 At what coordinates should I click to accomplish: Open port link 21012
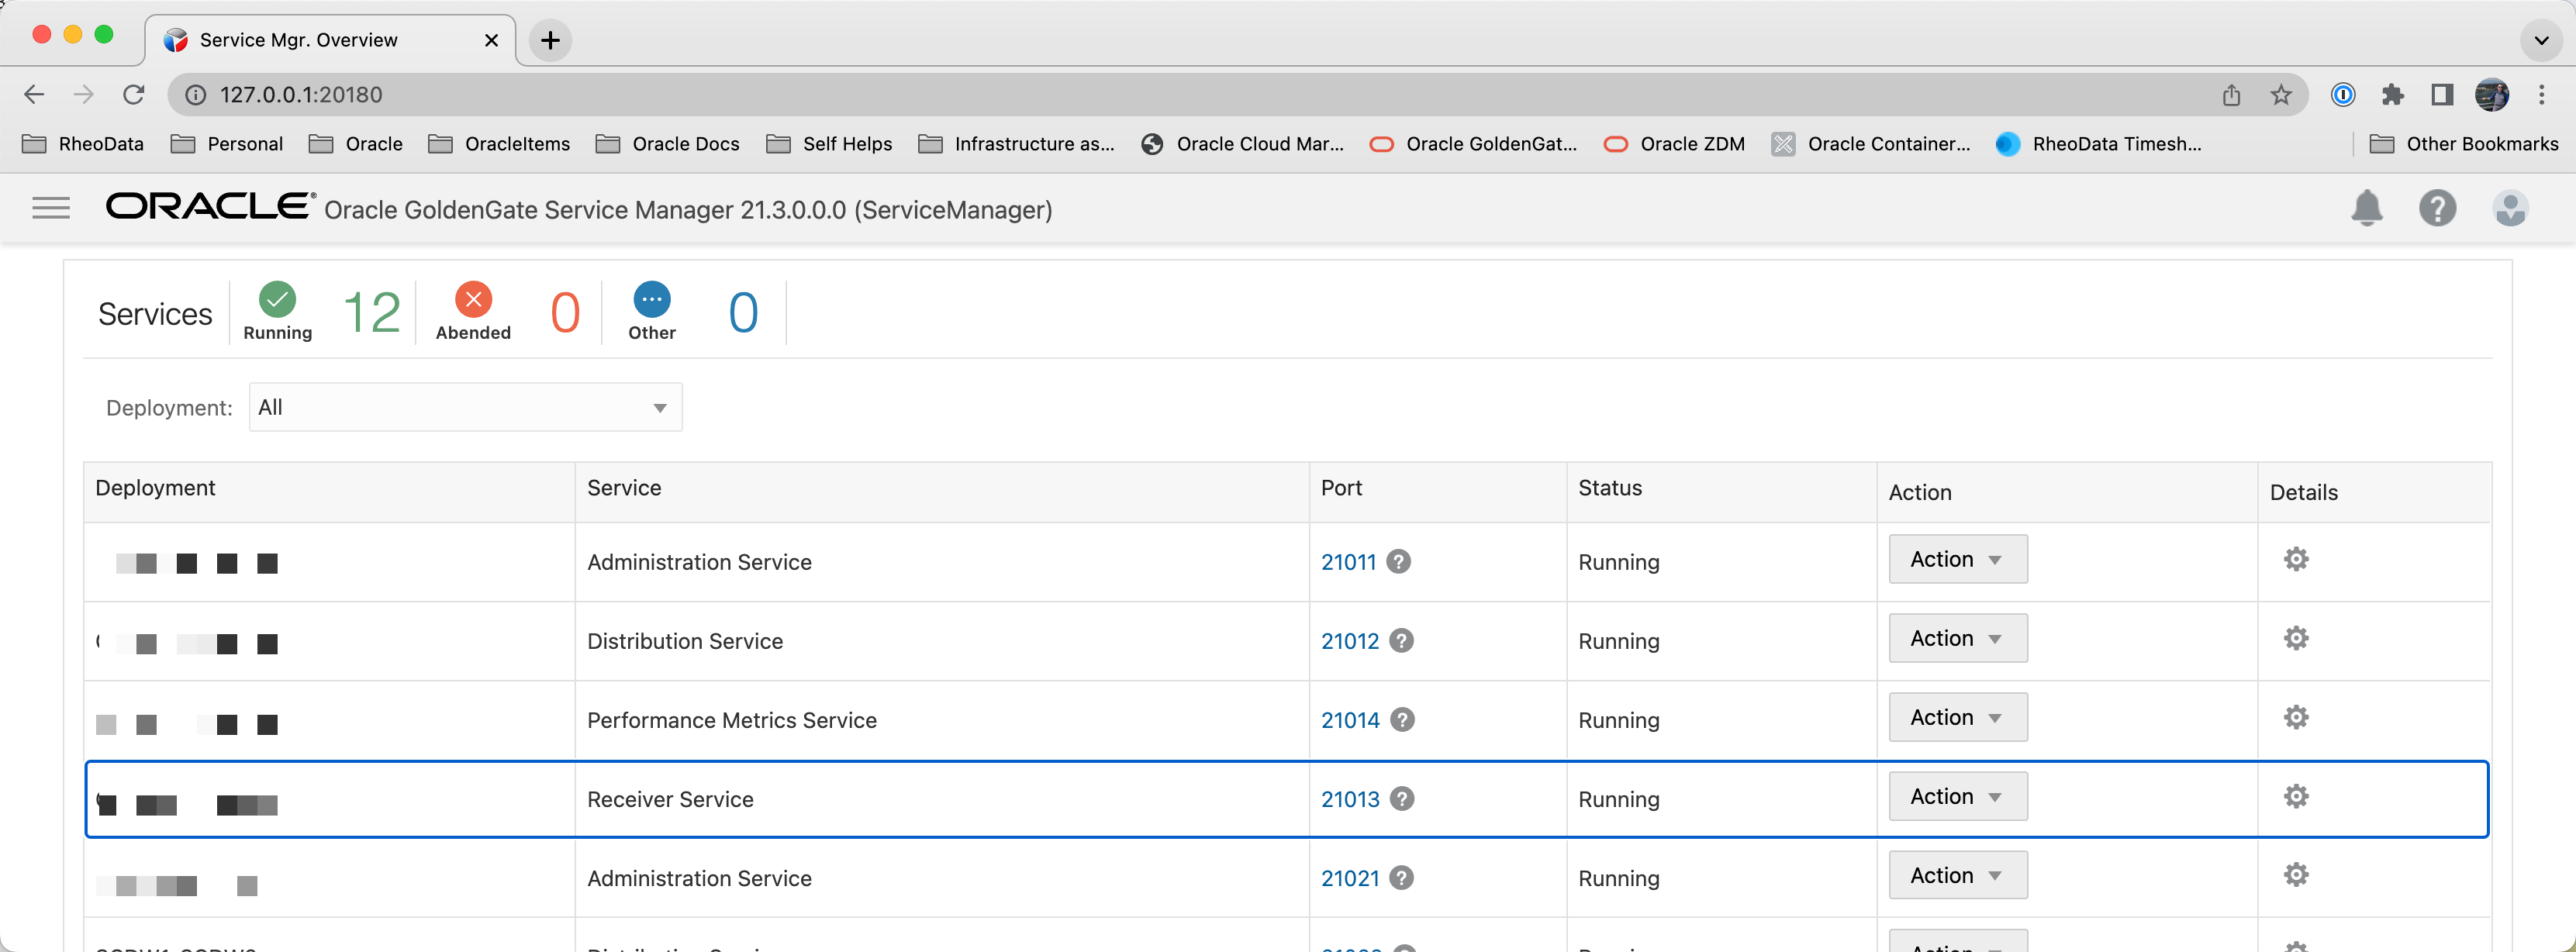[x=1350, y=641]
